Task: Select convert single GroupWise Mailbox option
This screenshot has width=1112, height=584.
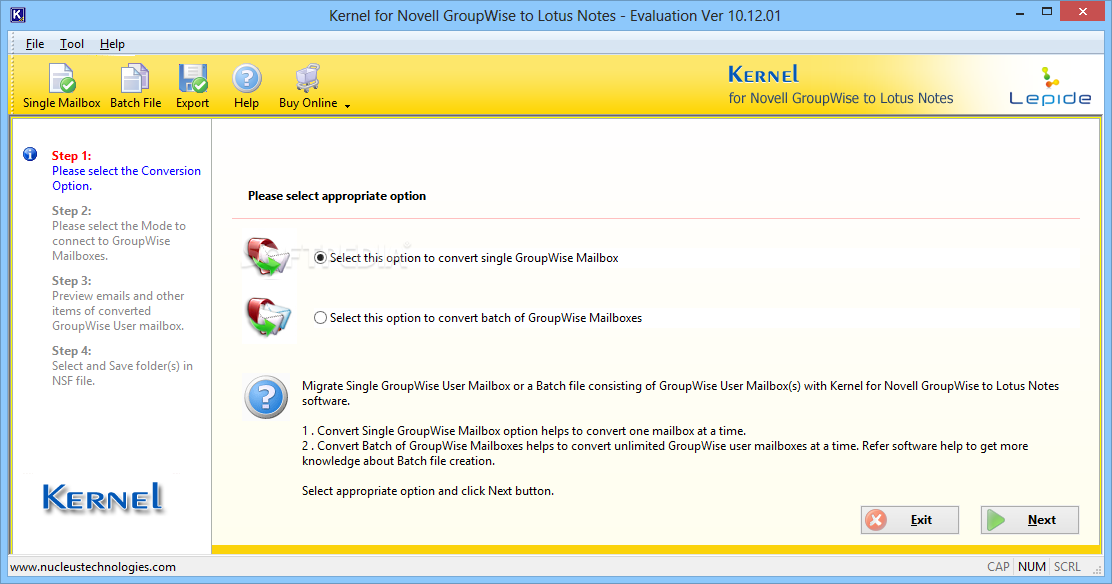Action: coord(321,258)
